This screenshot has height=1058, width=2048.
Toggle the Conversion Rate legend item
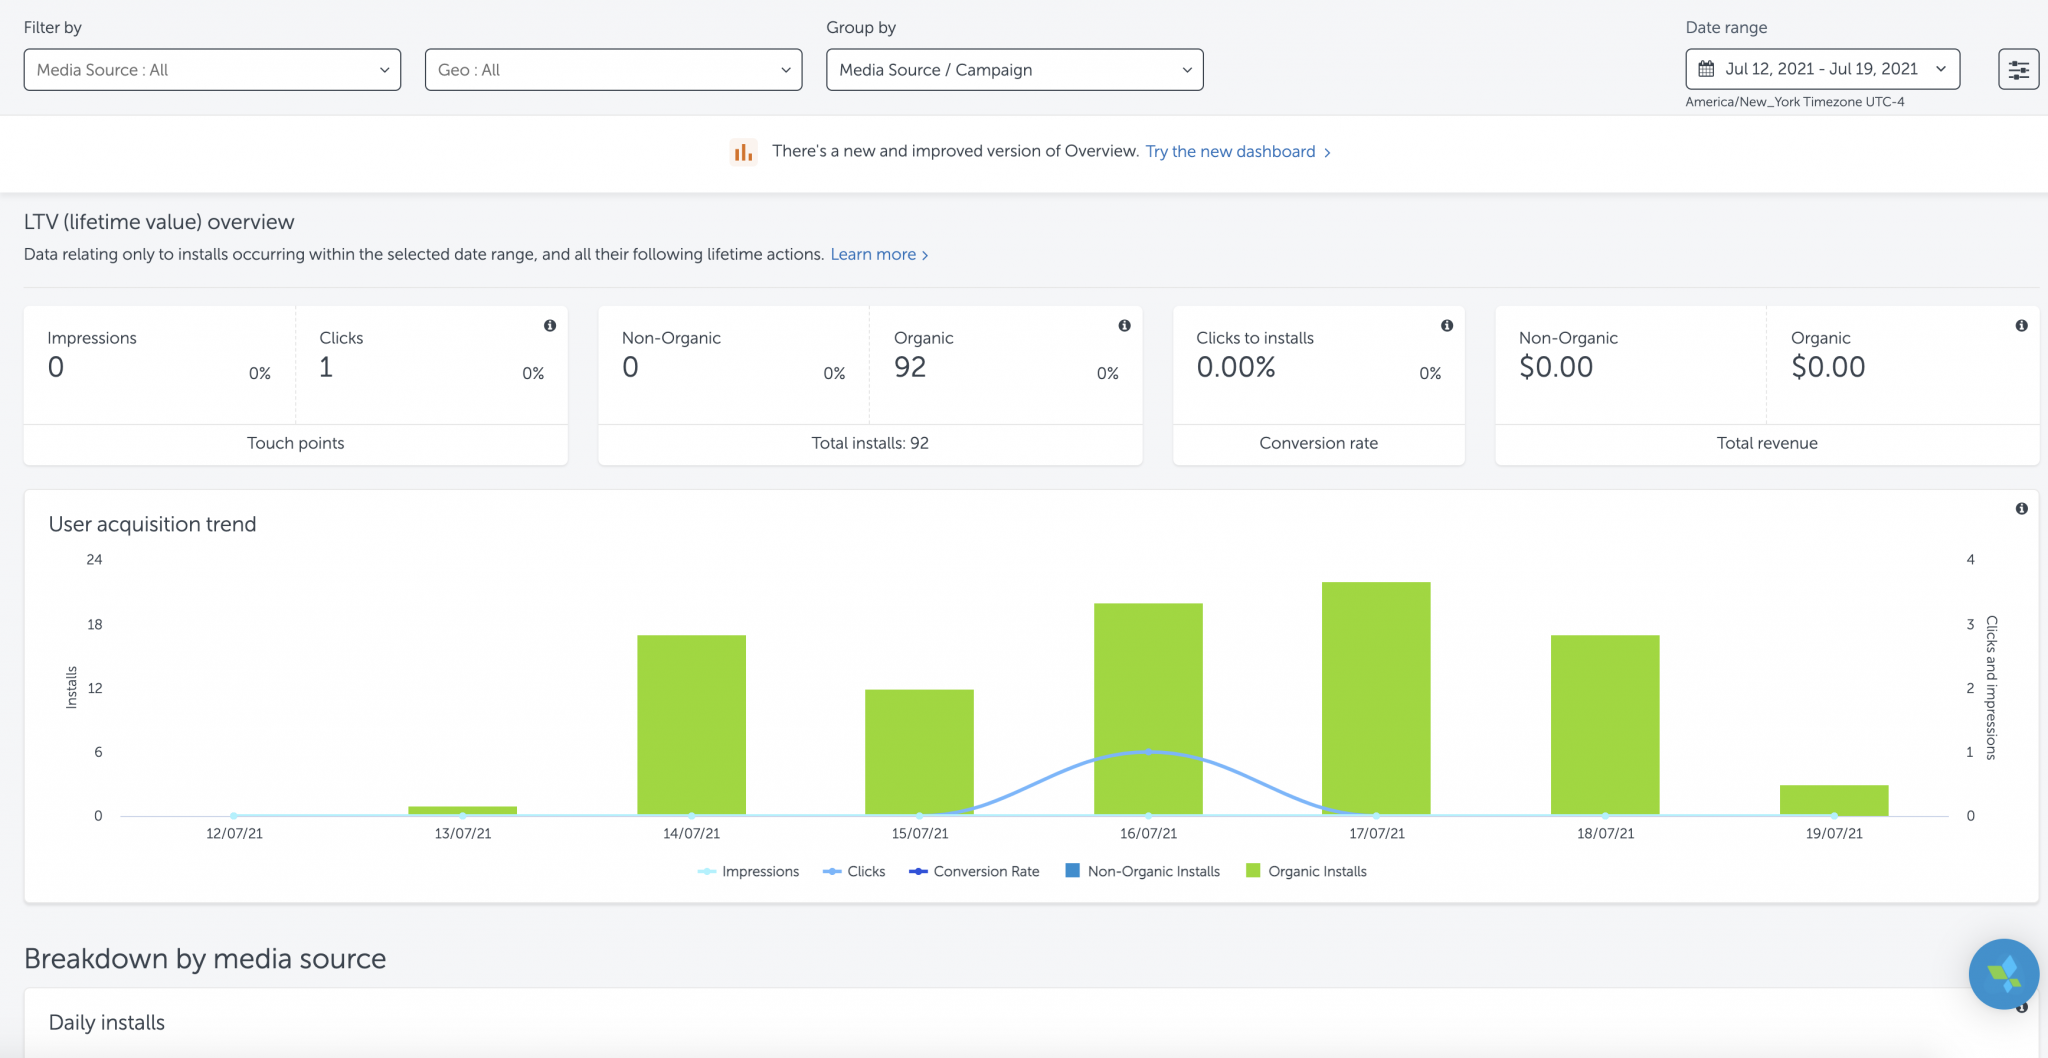click(974, 872)
